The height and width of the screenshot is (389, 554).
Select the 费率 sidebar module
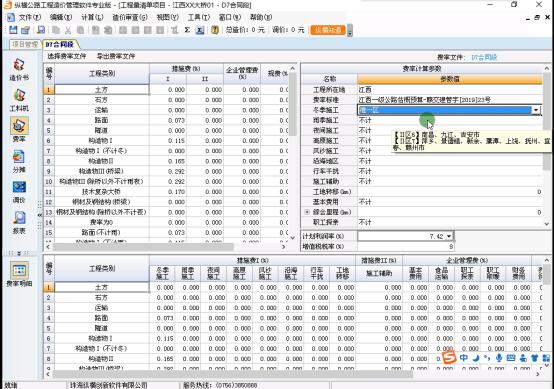point(19,130)
